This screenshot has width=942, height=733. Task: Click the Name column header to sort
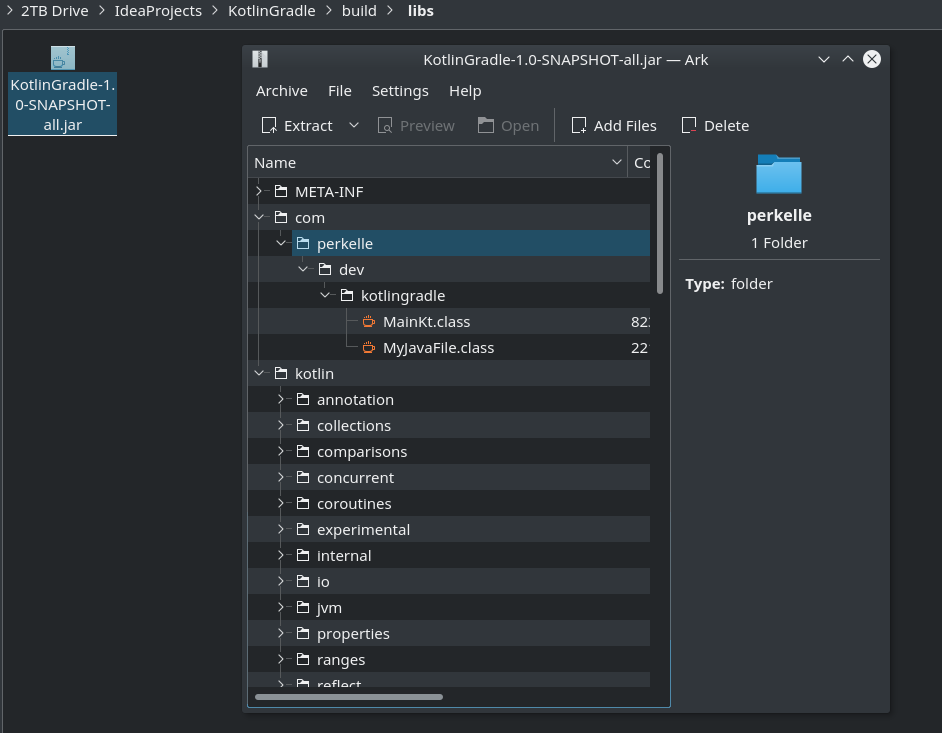270,162
